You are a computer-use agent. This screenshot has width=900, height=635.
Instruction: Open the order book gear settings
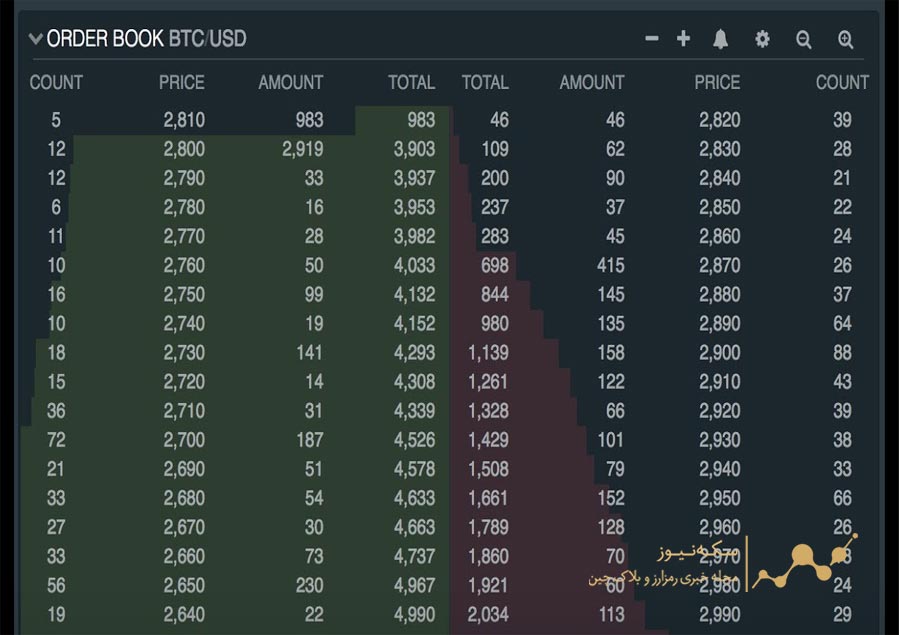coord(763,39)
